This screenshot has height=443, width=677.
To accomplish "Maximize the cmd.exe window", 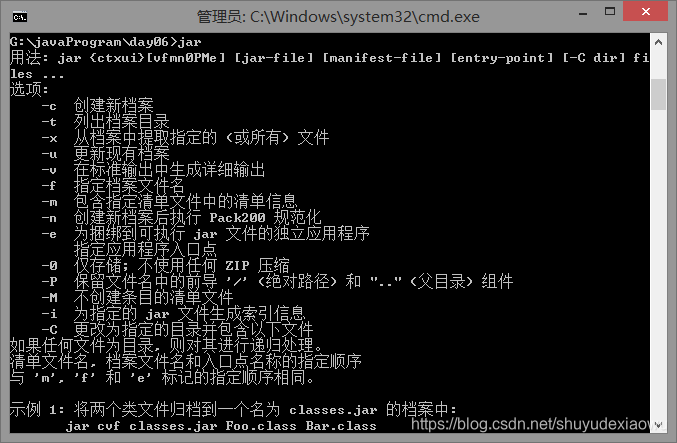I will click(610, 12).
